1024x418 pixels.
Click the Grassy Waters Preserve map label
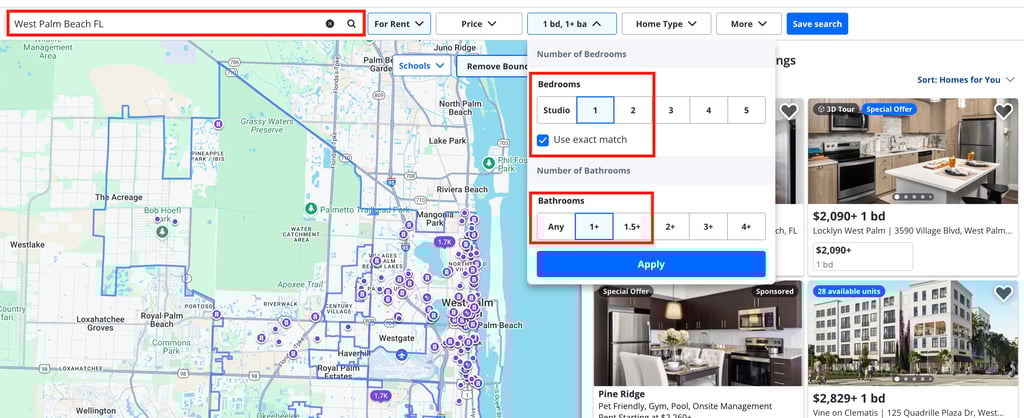[x=266, y=125]
